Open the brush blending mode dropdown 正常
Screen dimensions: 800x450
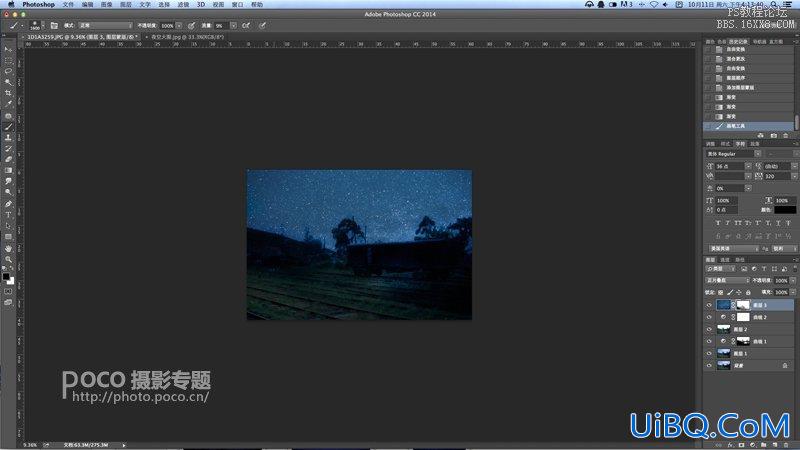pyautogui.click(x=106, y=25)
